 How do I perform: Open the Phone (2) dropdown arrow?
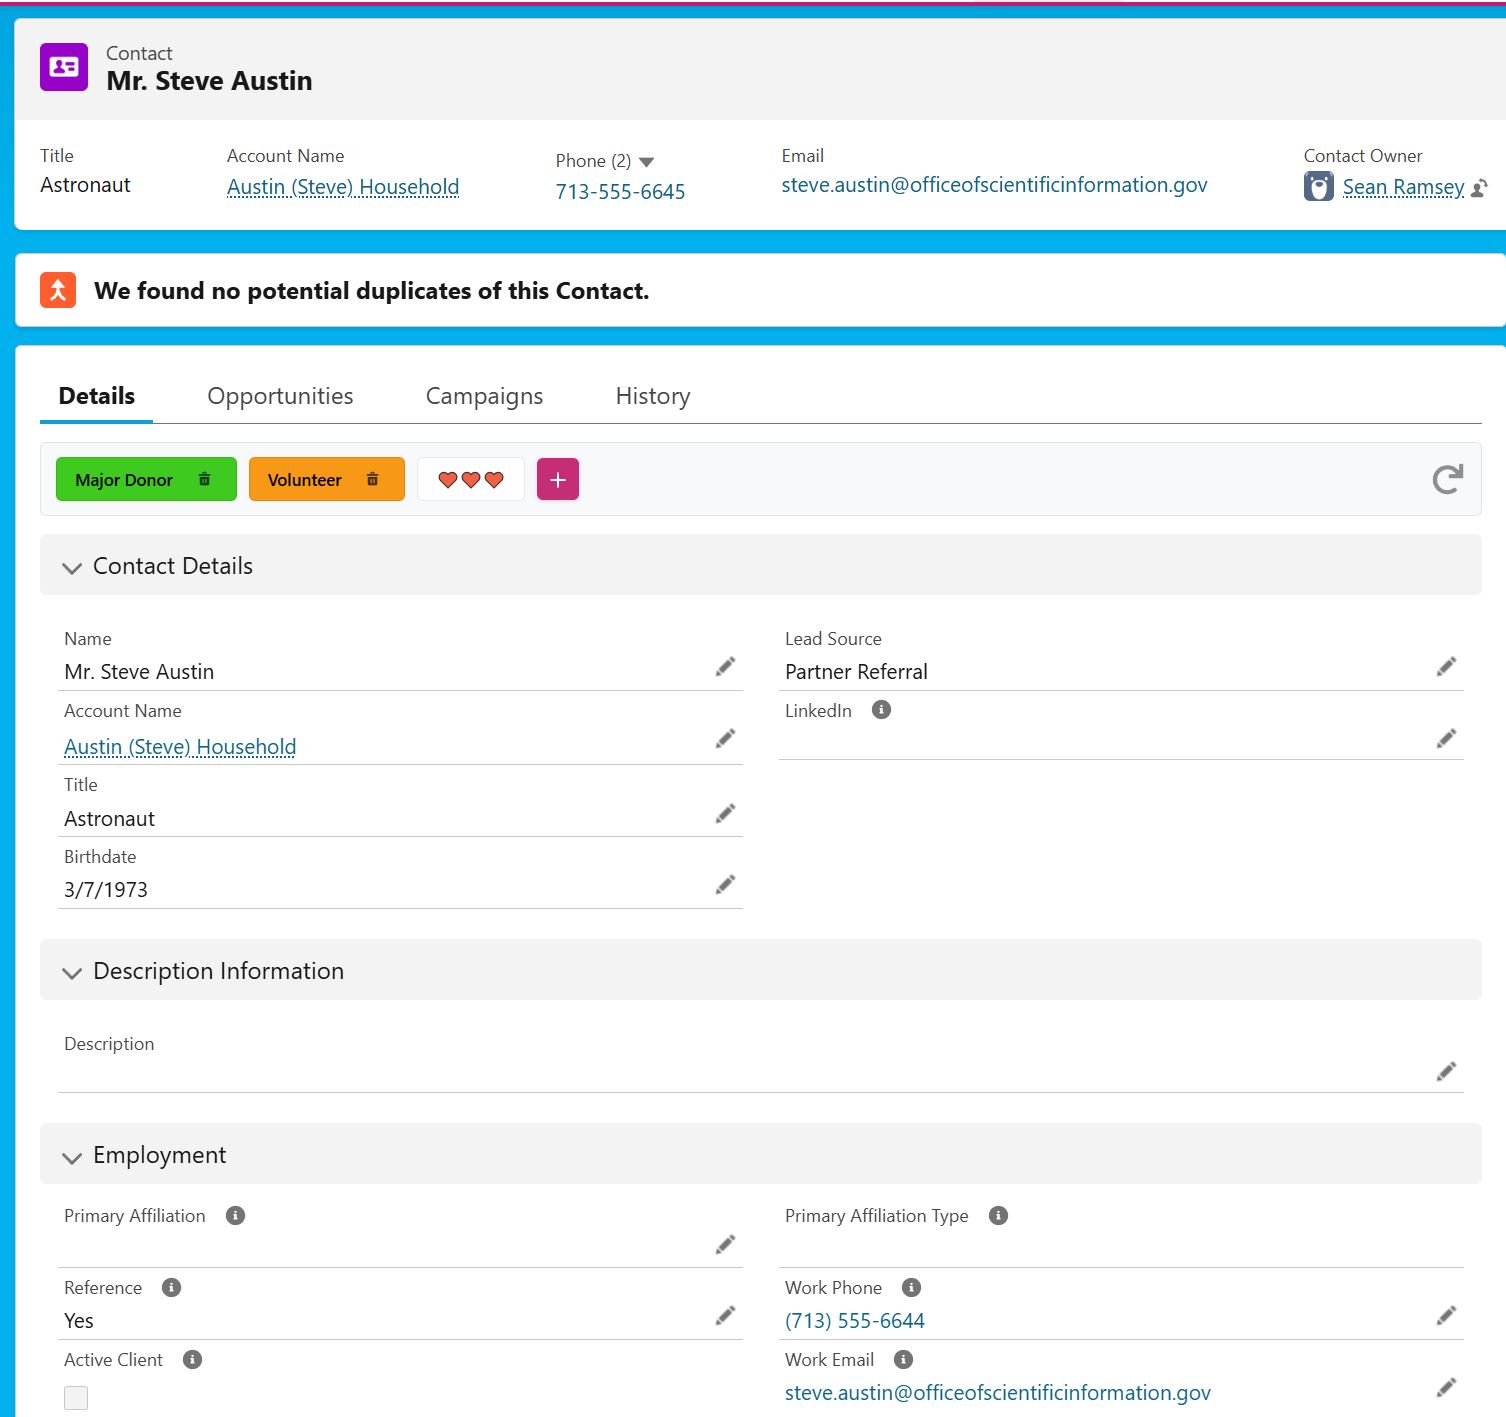tap(646, 162)
